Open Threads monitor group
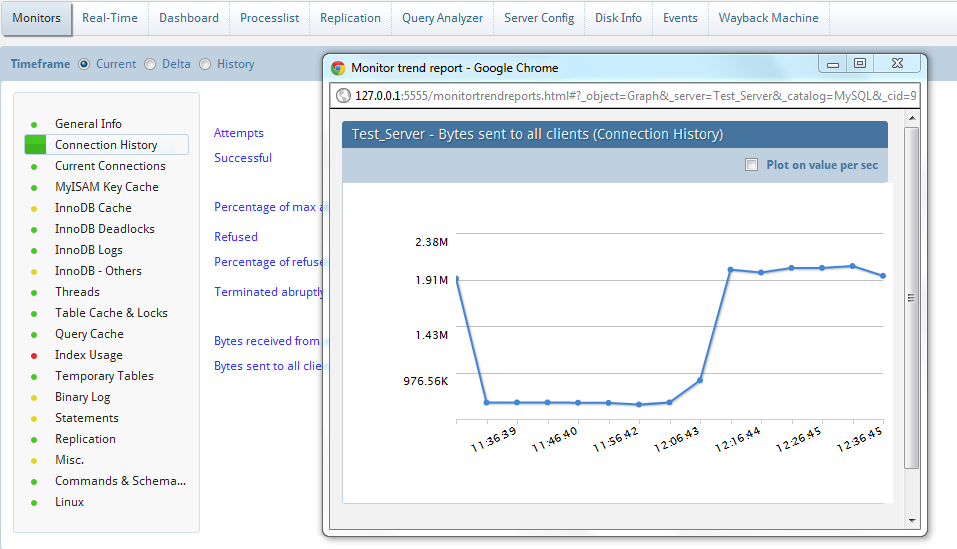Screen dimensions: 957x549 click(77, 292)
